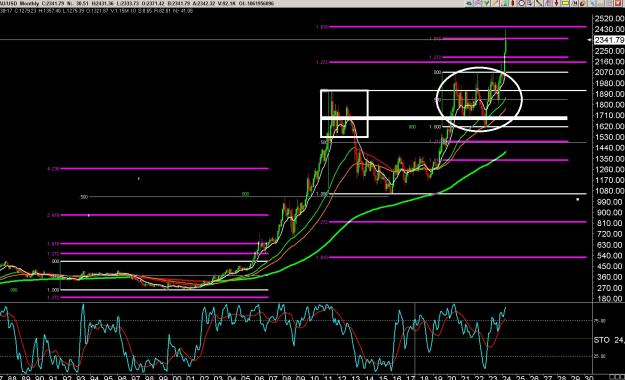This screenshot has height=380, width=625.
Task: Click the current price tag 2341.79
Action: [x=609, y=40]
